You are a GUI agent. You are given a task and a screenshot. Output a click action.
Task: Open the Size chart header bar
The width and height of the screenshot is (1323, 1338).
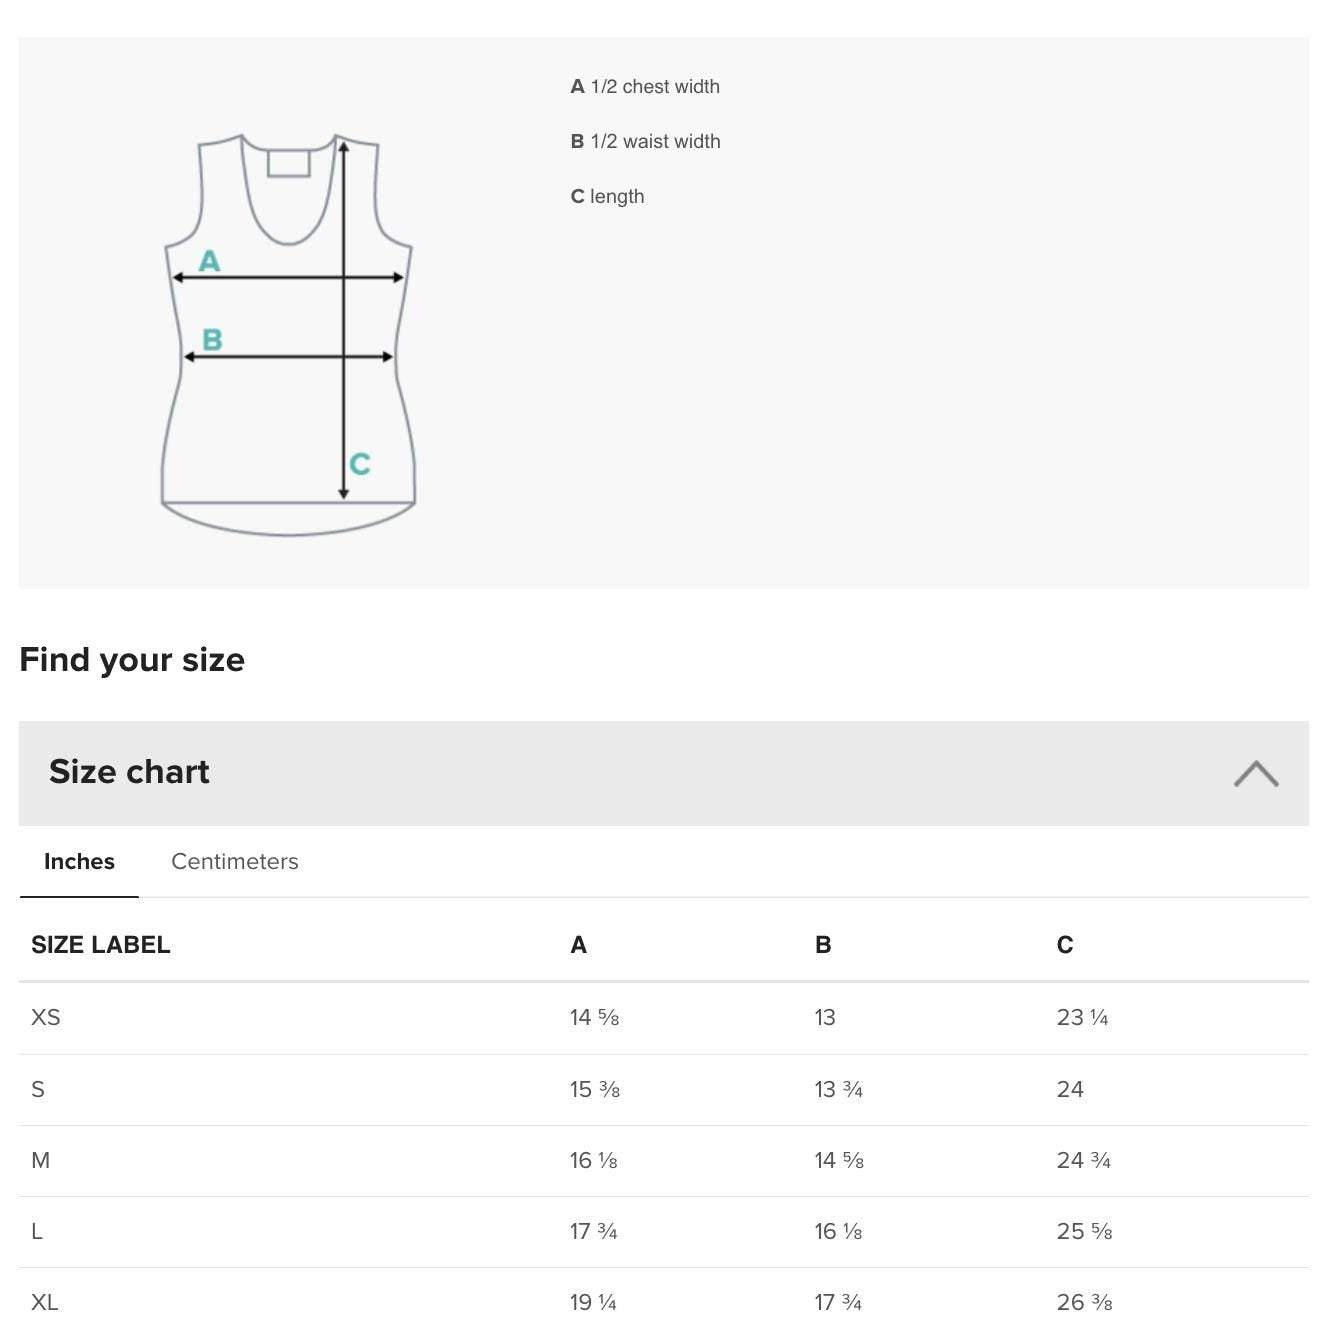pos(130,771)
